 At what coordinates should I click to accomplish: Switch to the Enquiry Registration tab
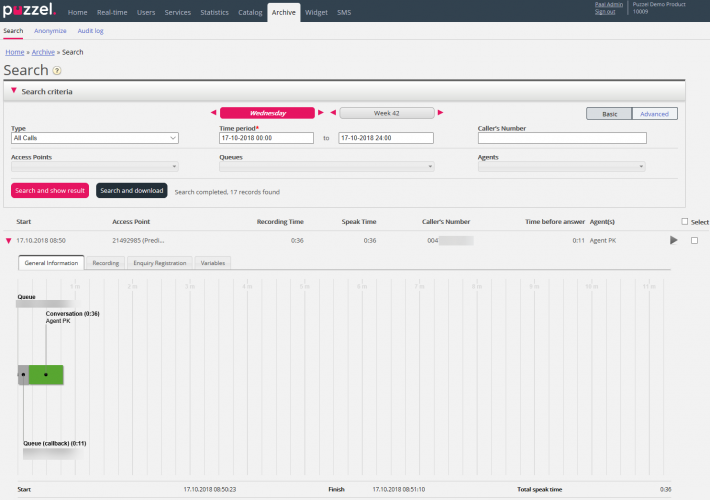[160, 263]
